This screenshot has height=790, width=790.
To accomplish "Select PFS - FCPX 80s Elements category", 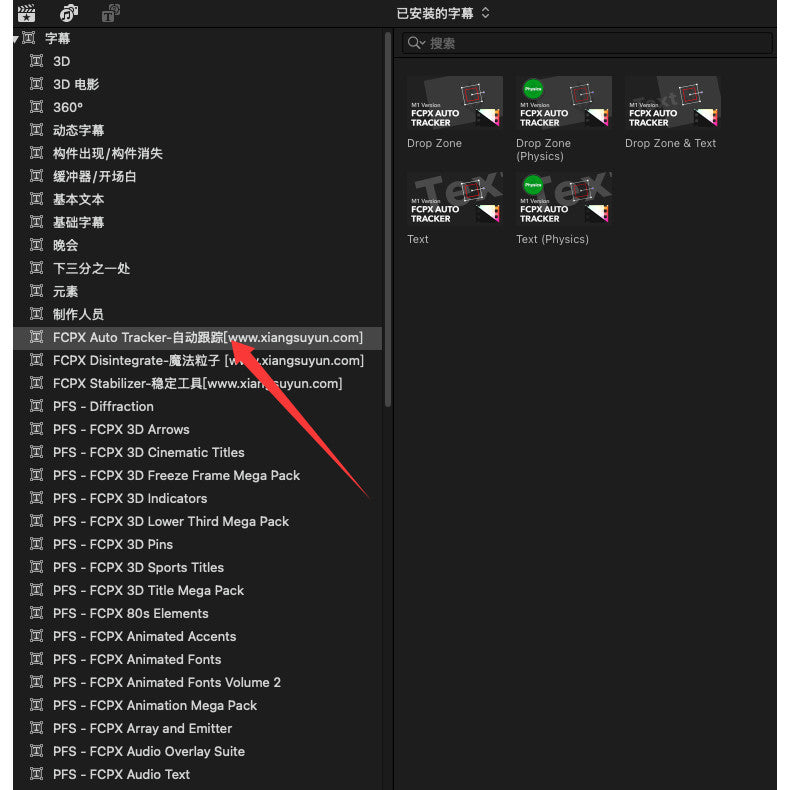I will pos(198,614).
